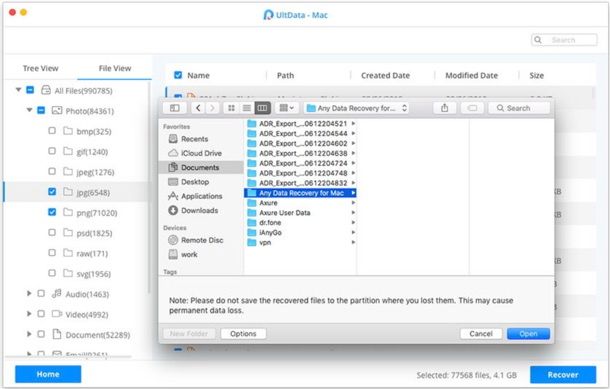Image resolution: width=610 pixels, height=389 pixels.
Task: Click the Home button
Action: 48,374
